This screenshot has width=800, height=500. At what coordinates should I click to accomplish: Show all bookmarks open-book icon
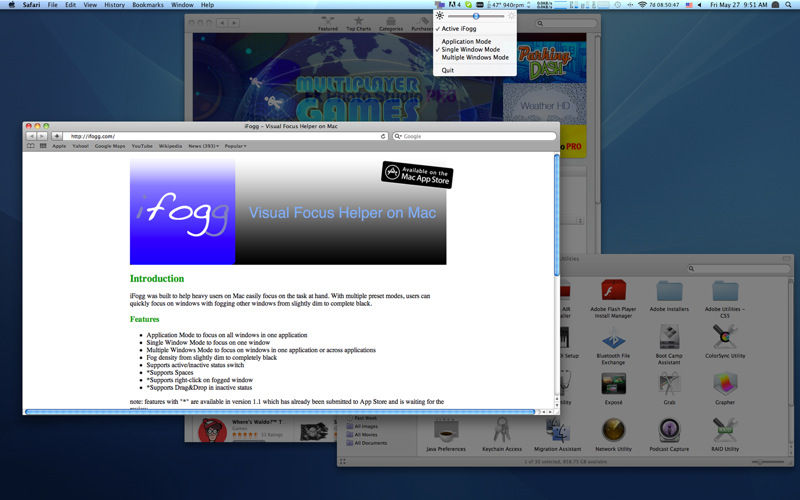coord(31,146)
